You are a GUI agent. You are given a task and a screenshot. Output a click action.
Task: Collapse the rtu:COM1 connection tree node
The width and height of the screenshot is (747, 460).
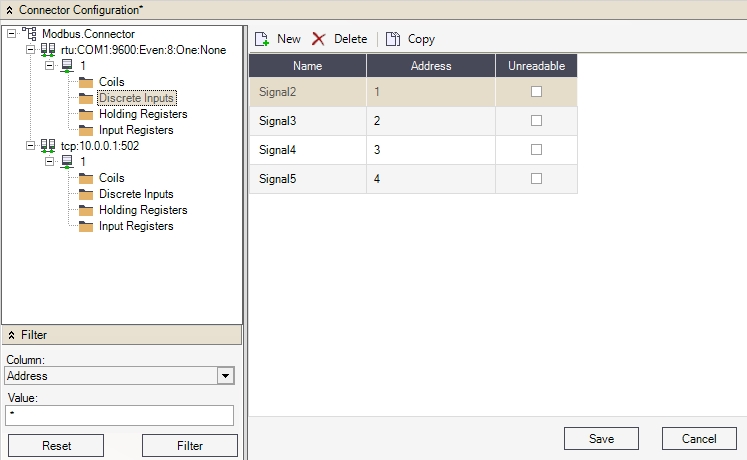click(x=31, y=50)
